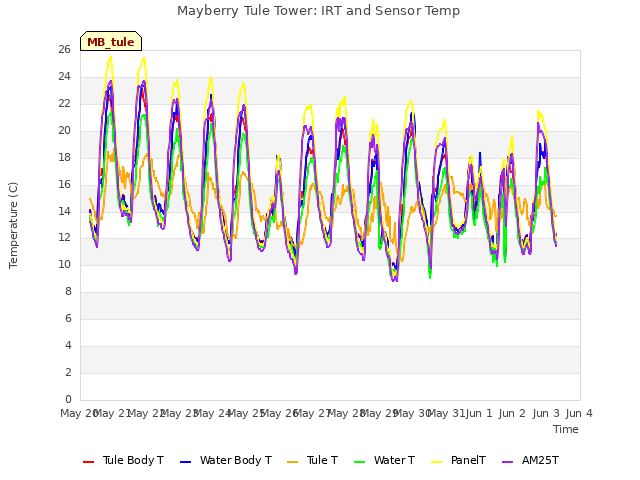640x480 pixels.
Task: Click the 16 y-axis tick label
Action: [64, 184]
